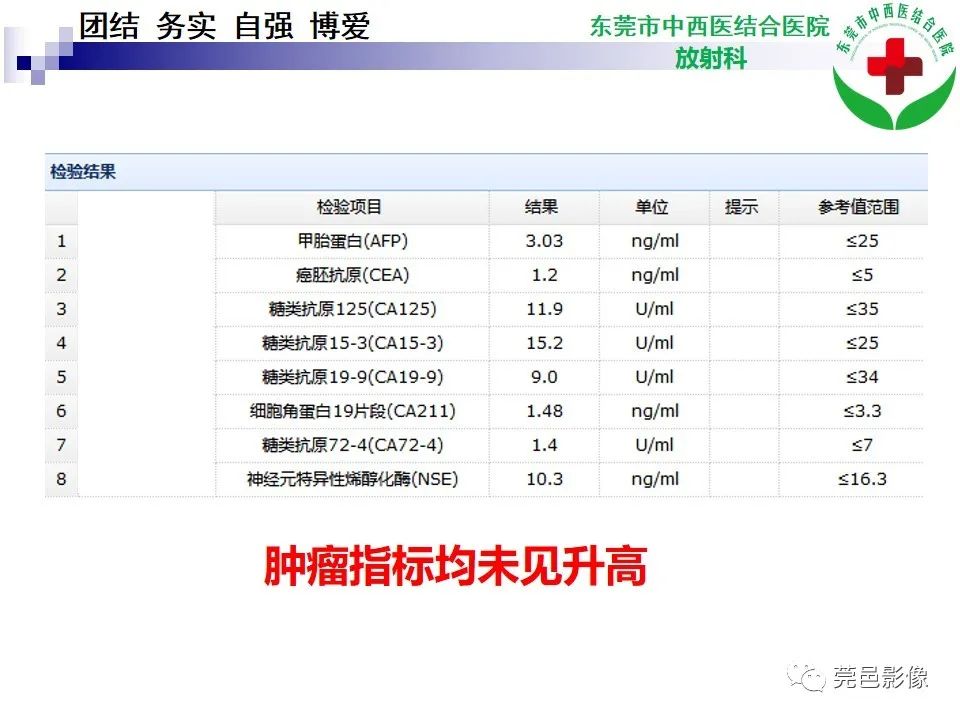Click the U/ml unit in the CA125 row
The width and height of the screenshot is (960, 720).
[x=654, y=309]
